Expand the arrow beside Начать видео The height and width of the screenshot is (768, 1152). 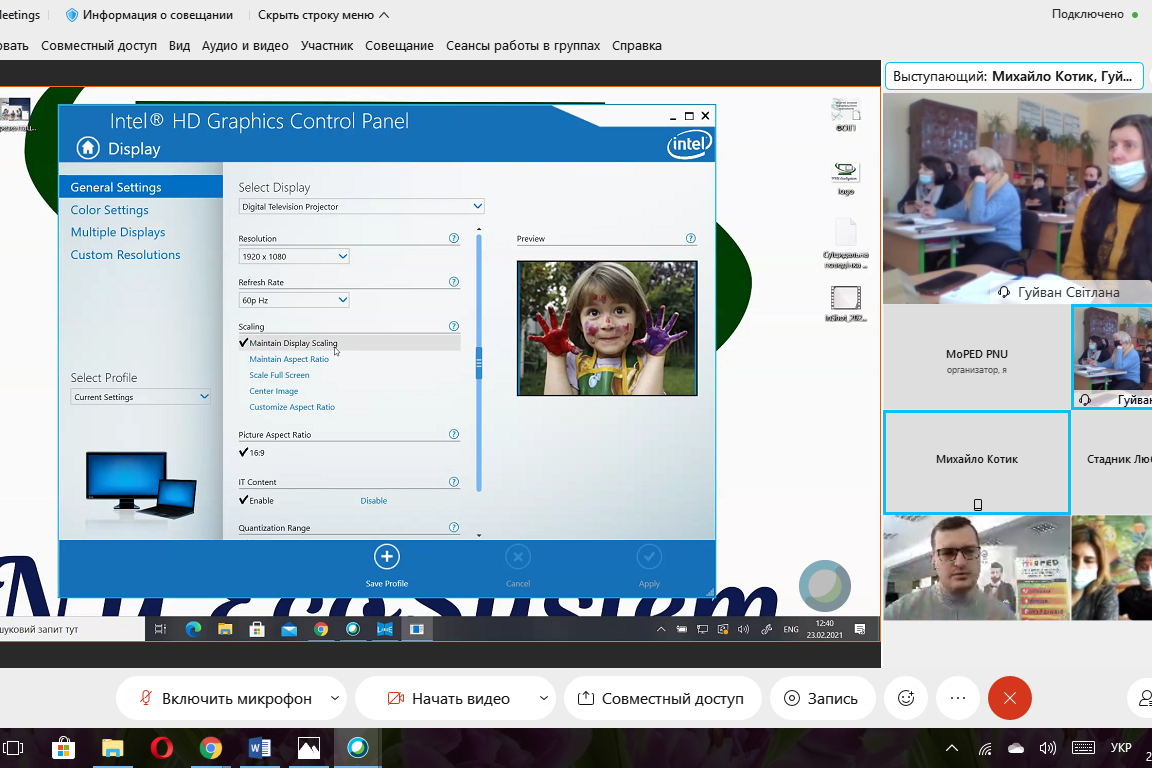543,699
